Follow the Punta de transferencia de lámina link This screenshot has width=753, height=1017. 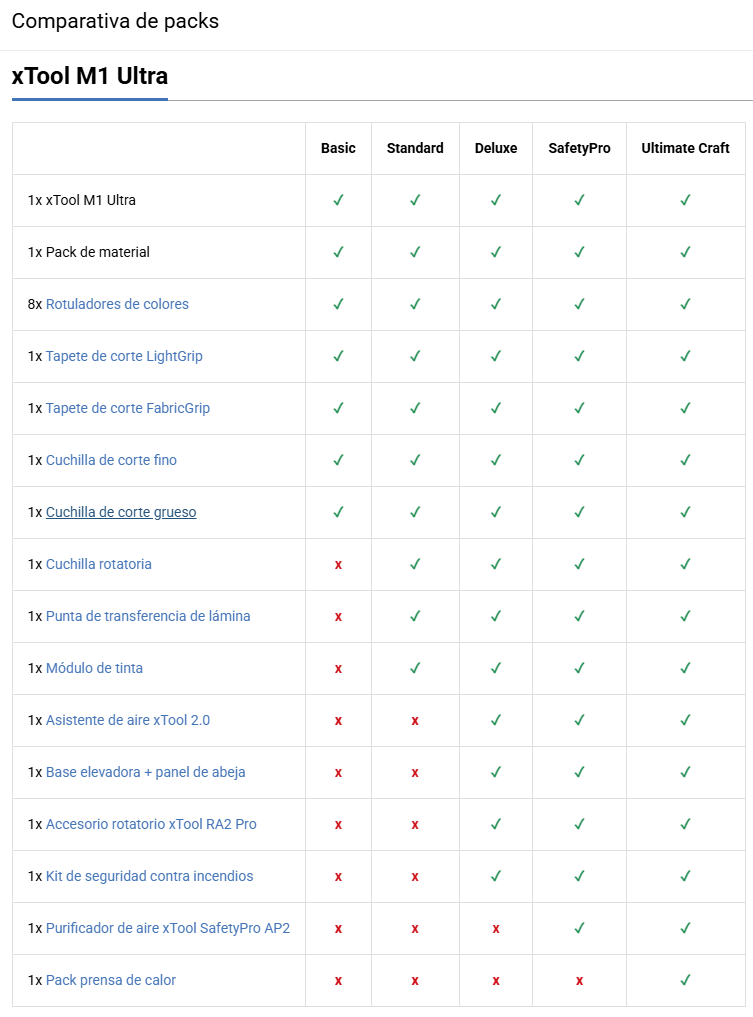pyautogui.click(x=148, y=616)
